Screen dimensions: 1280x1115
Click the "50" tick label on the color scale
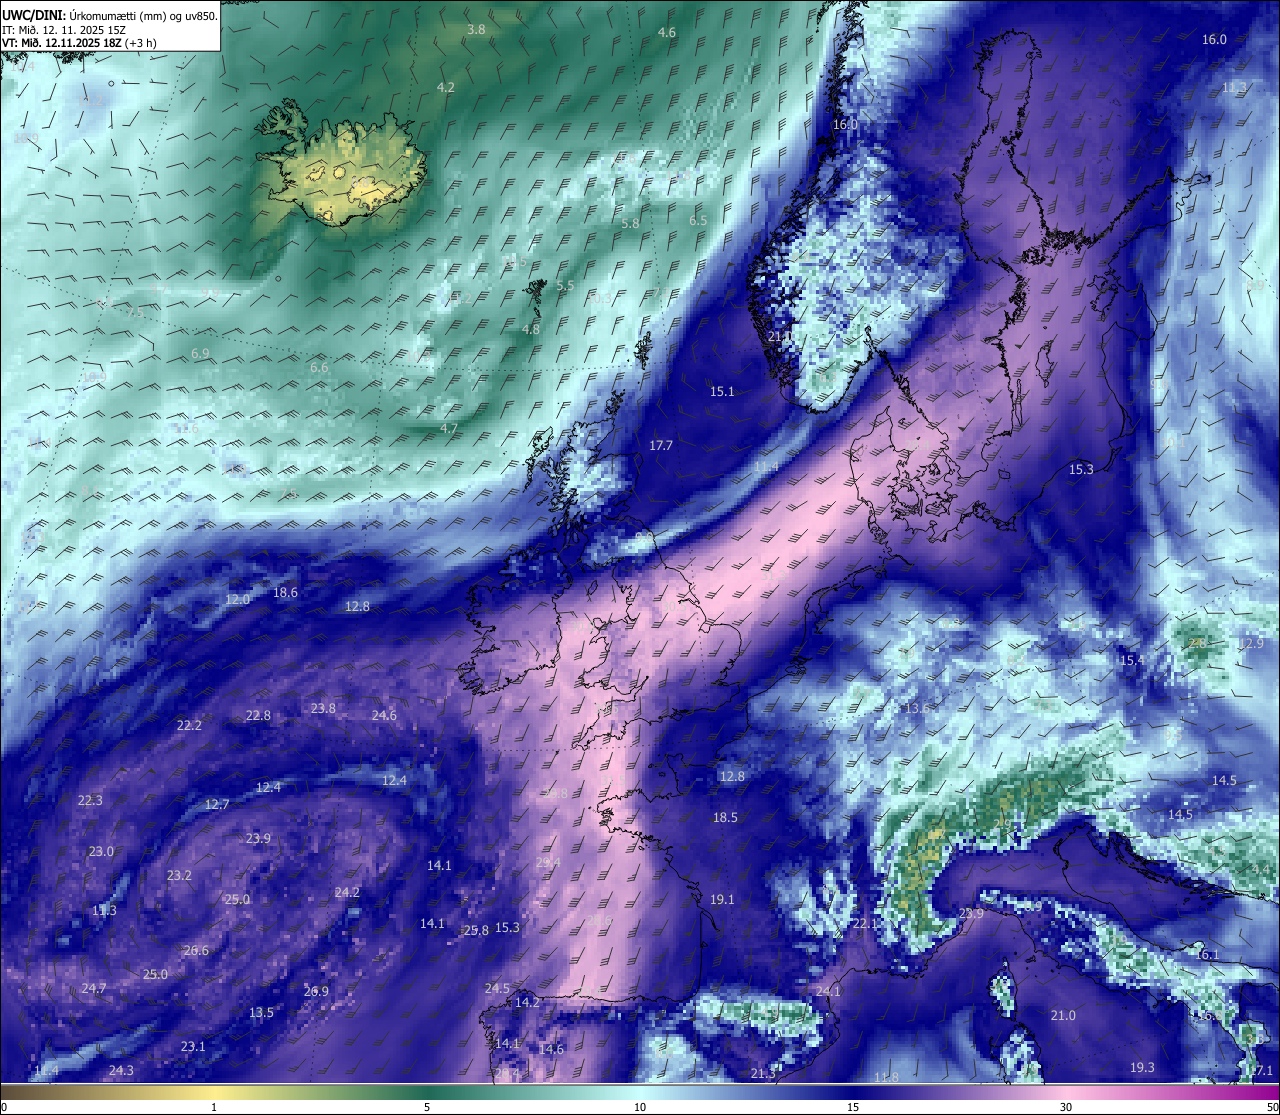pos(1272,1107)
